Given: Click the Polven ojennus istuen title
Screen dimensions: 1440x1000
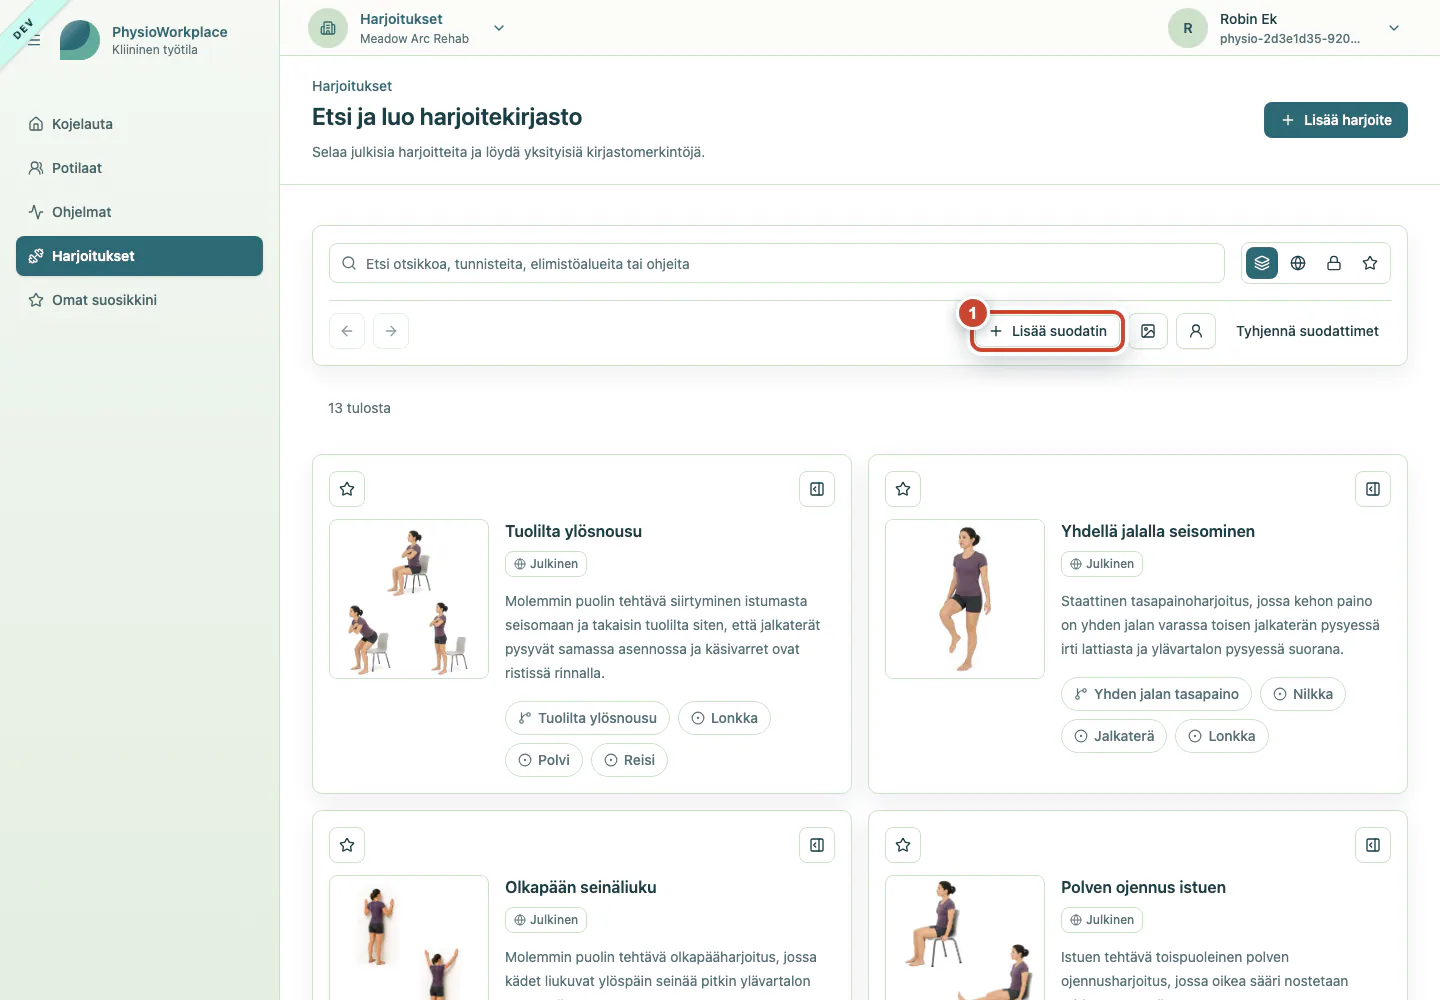Looking at the screenshot, I should click(x=1143, y=887).
